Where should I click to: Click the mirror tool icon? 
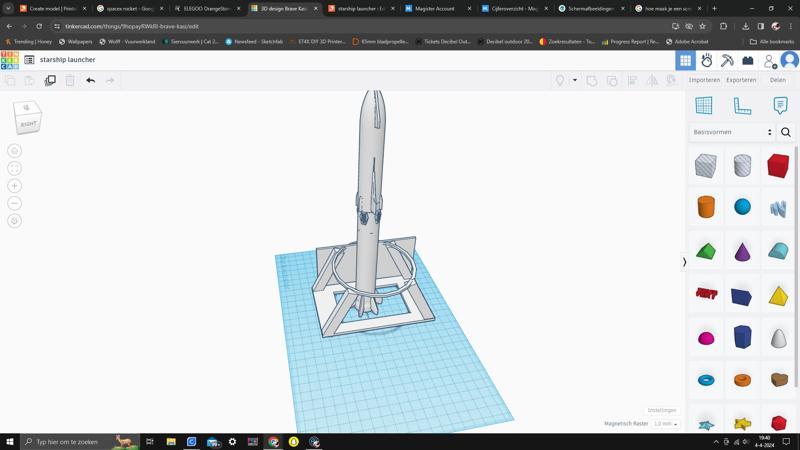tap(652, 81)
